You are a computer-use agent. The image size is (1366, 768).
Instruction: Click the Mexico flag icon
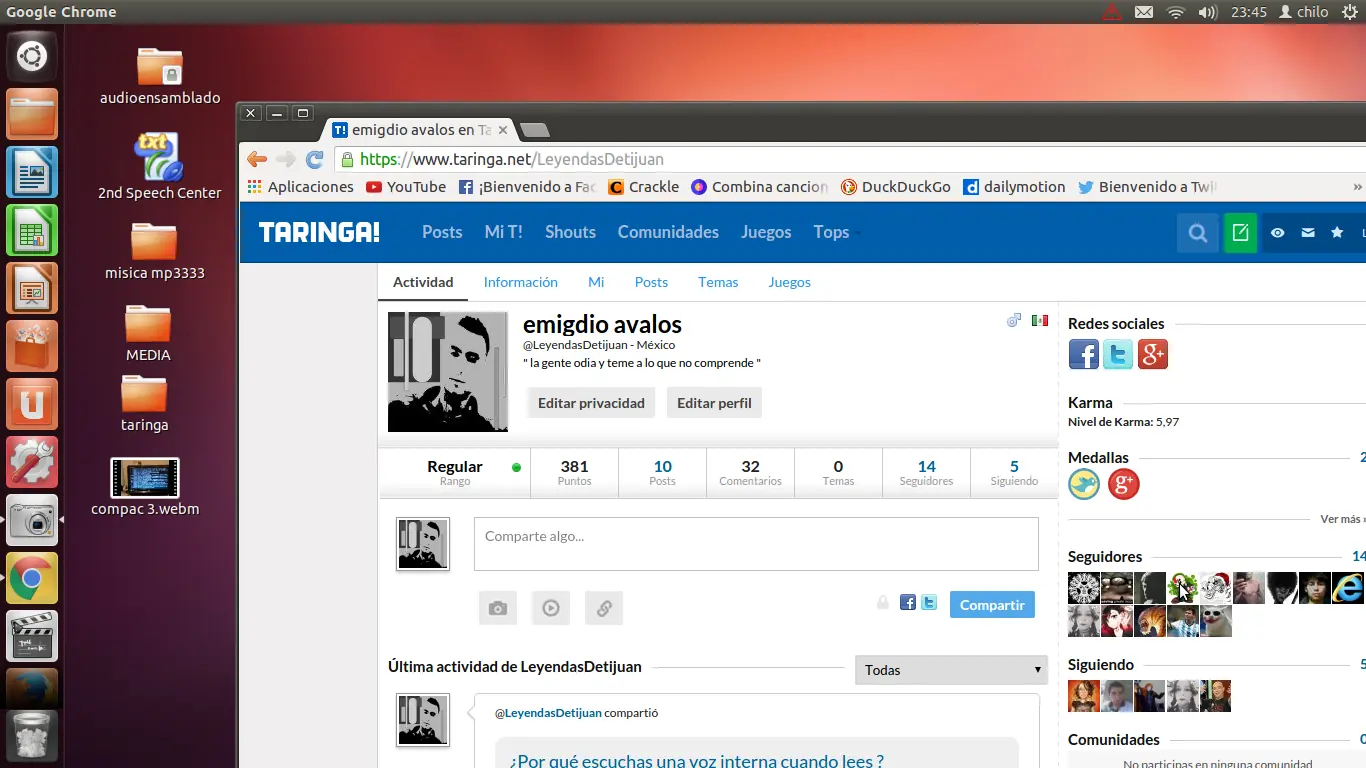(x=1040, y=320)
